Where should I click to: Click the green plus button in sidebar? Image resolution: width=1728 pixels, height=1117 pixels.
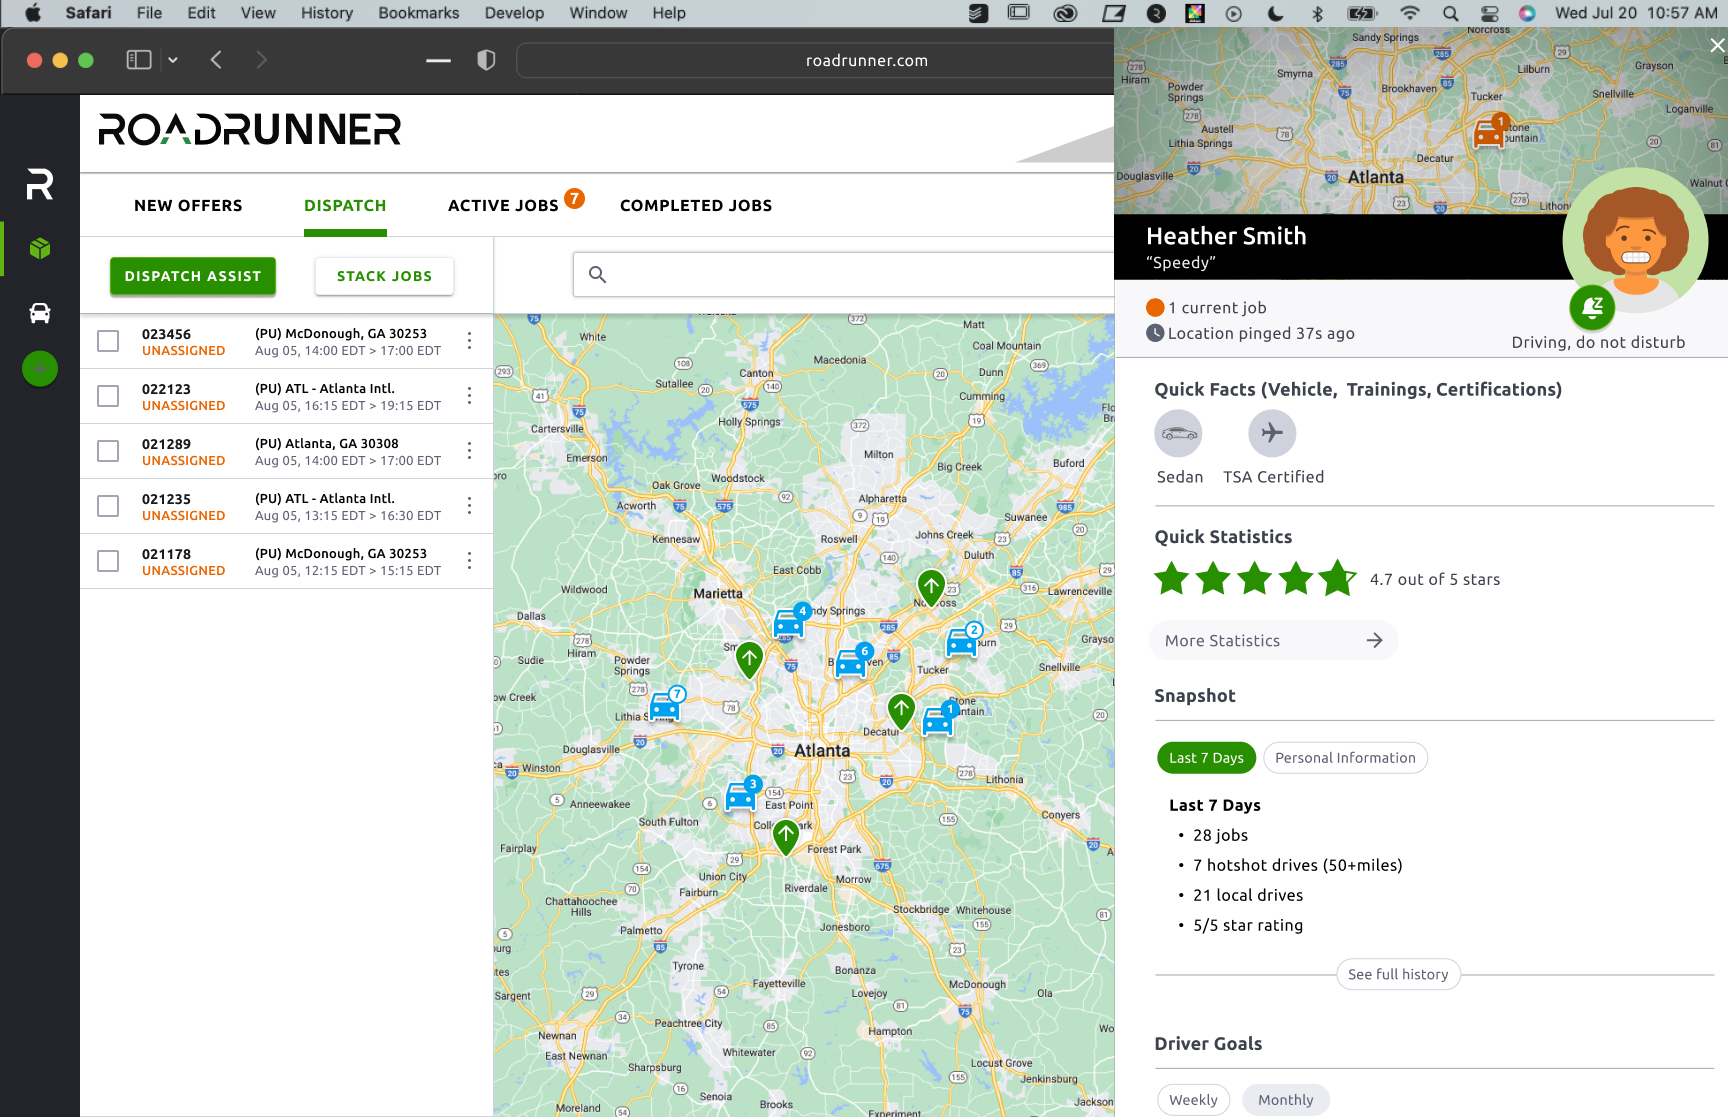point(40,369)
